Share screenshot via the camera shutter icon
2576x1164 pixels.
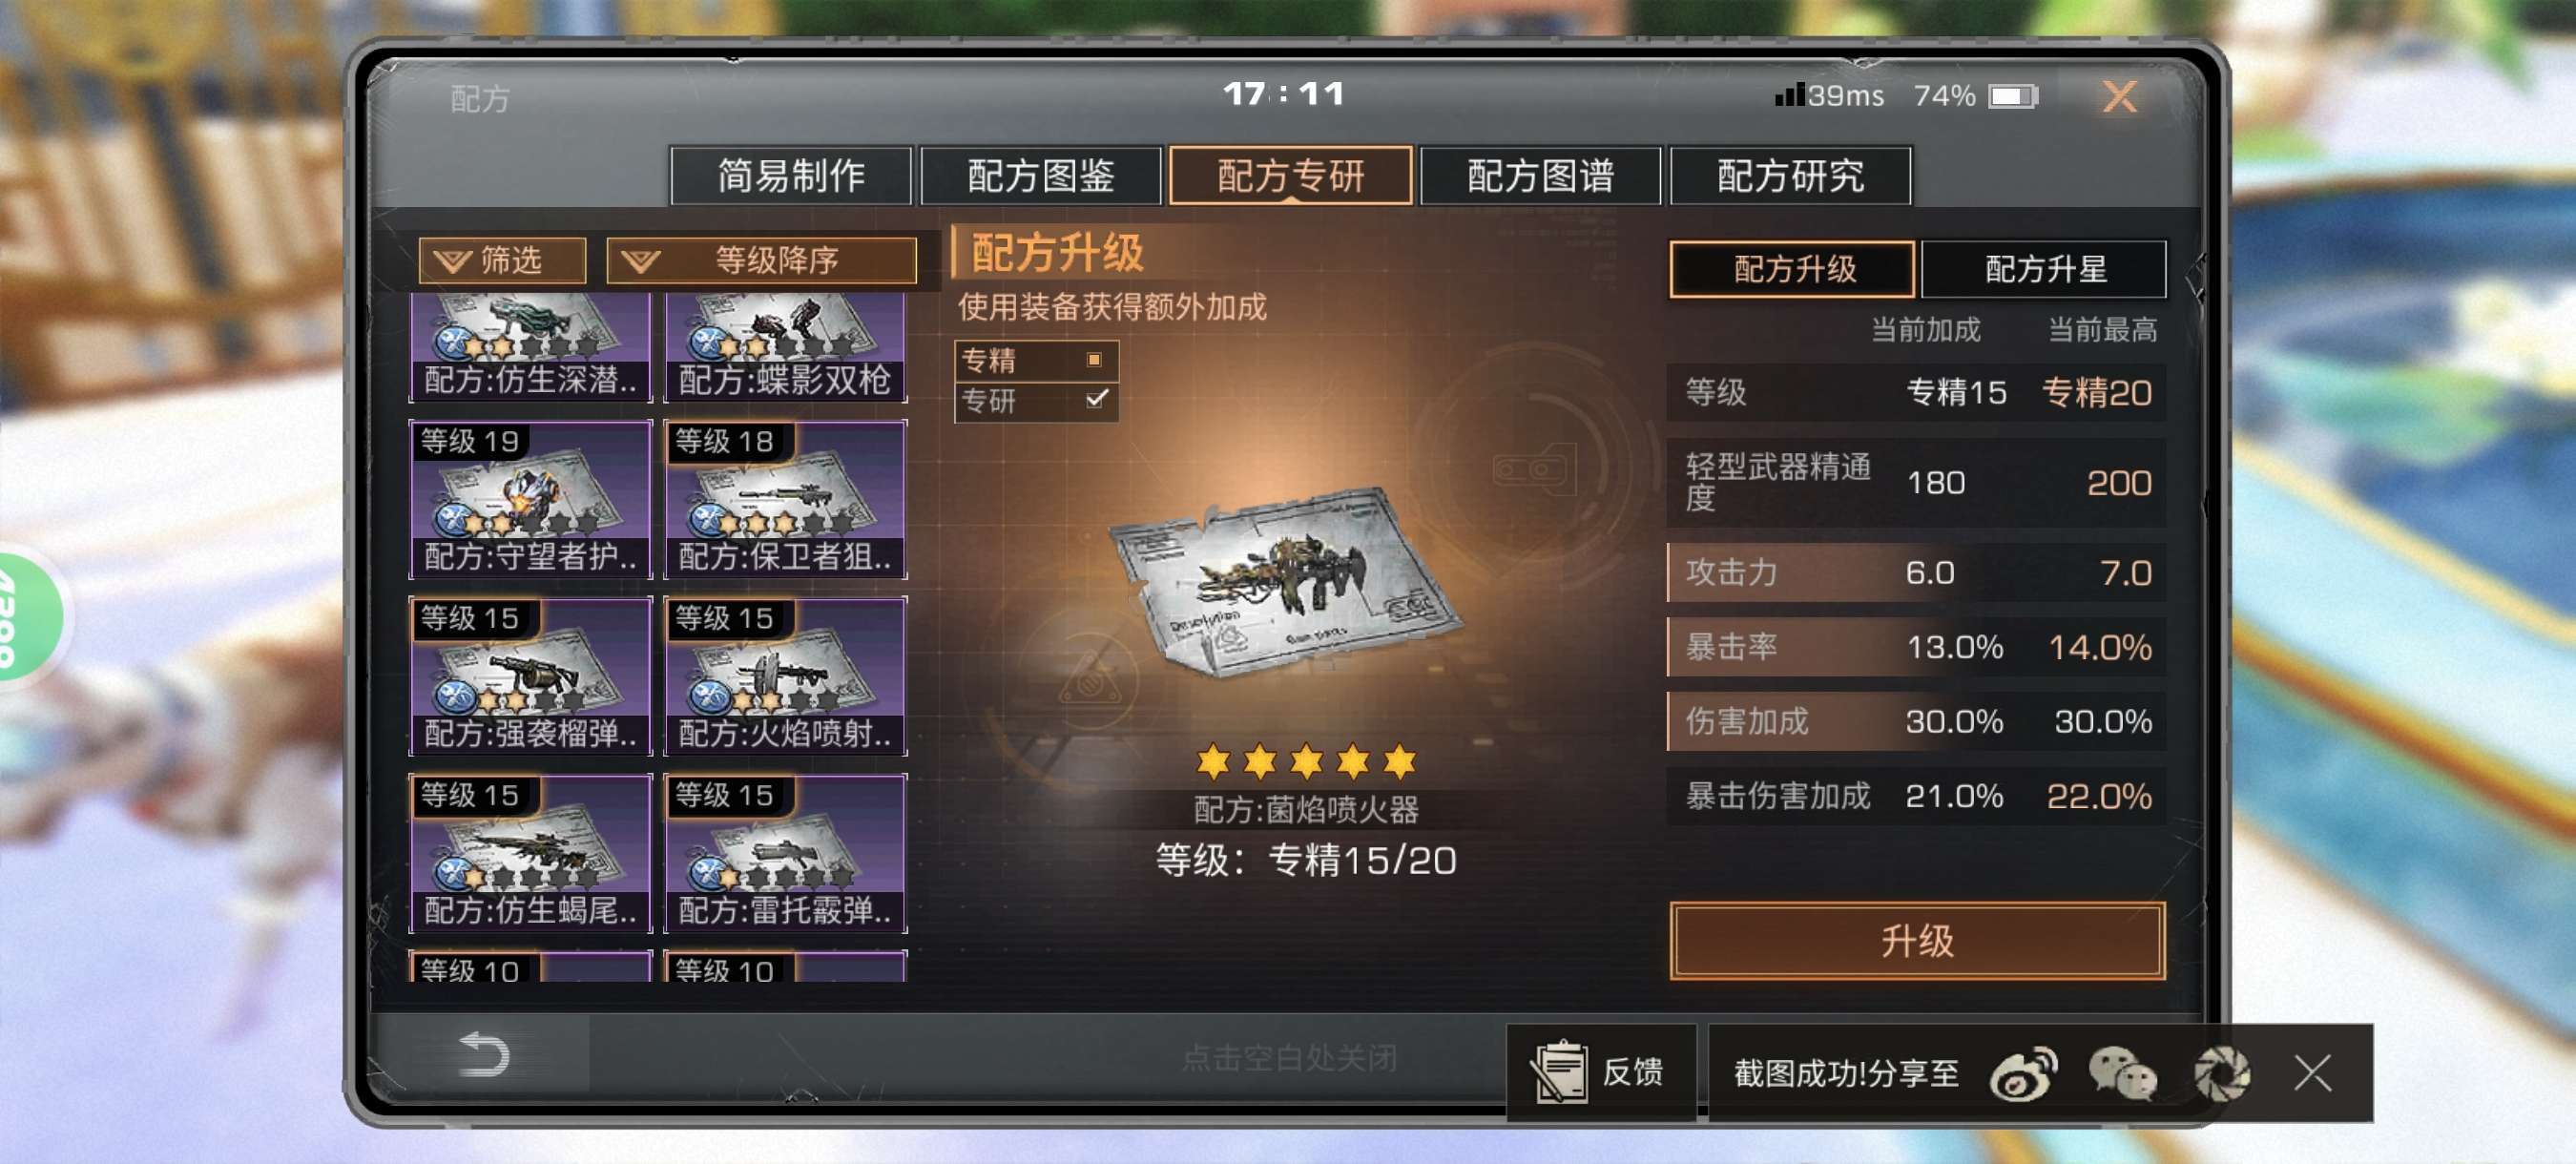(x=2222, y=1074)
